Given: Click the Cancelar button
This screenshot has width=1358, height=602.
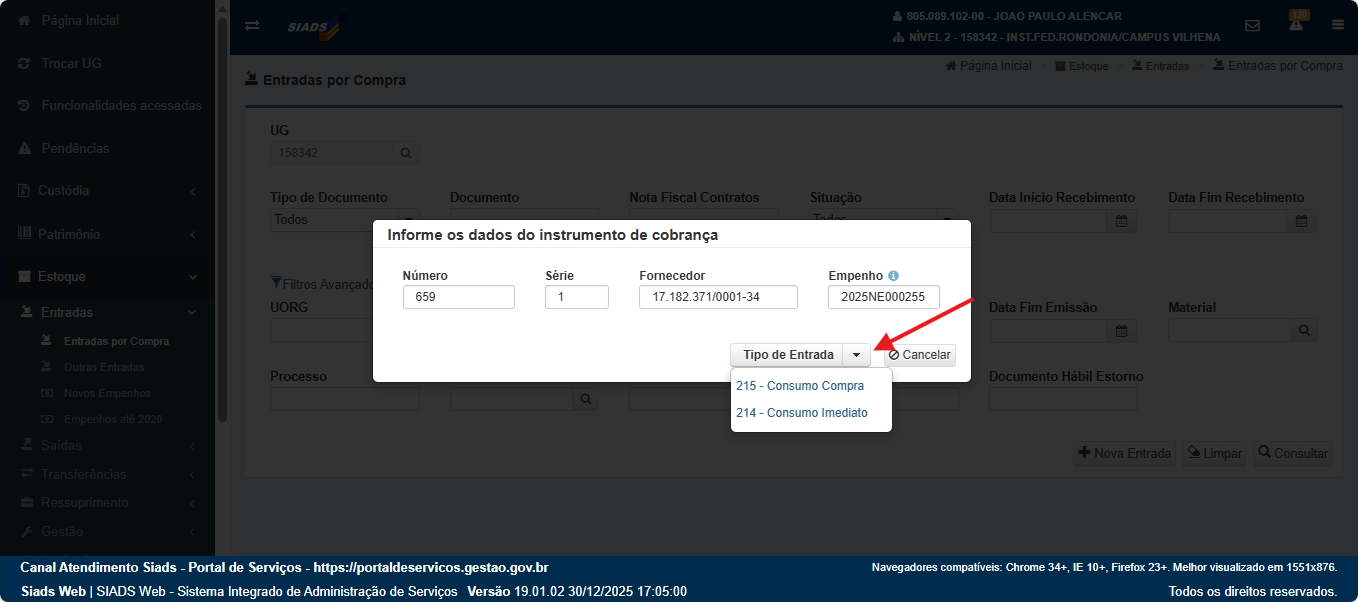Looking at the screenshot, I should (x=919, y=355).
